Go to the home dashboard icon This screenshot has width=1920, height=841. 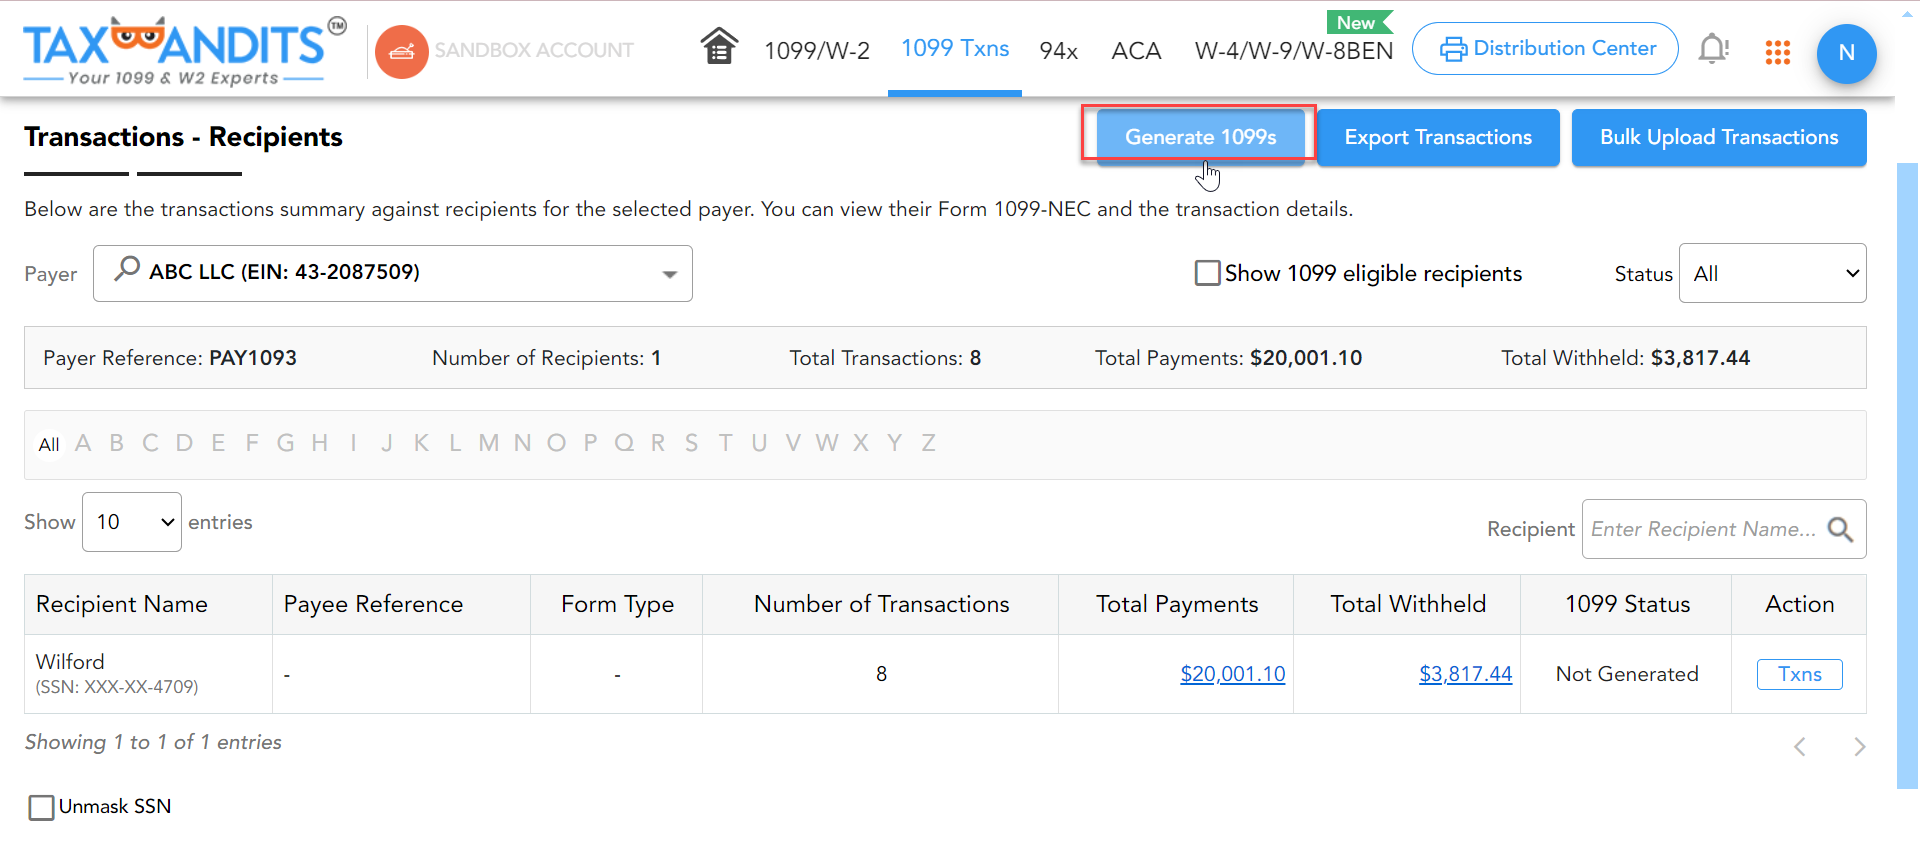click(x=719, y=46)
